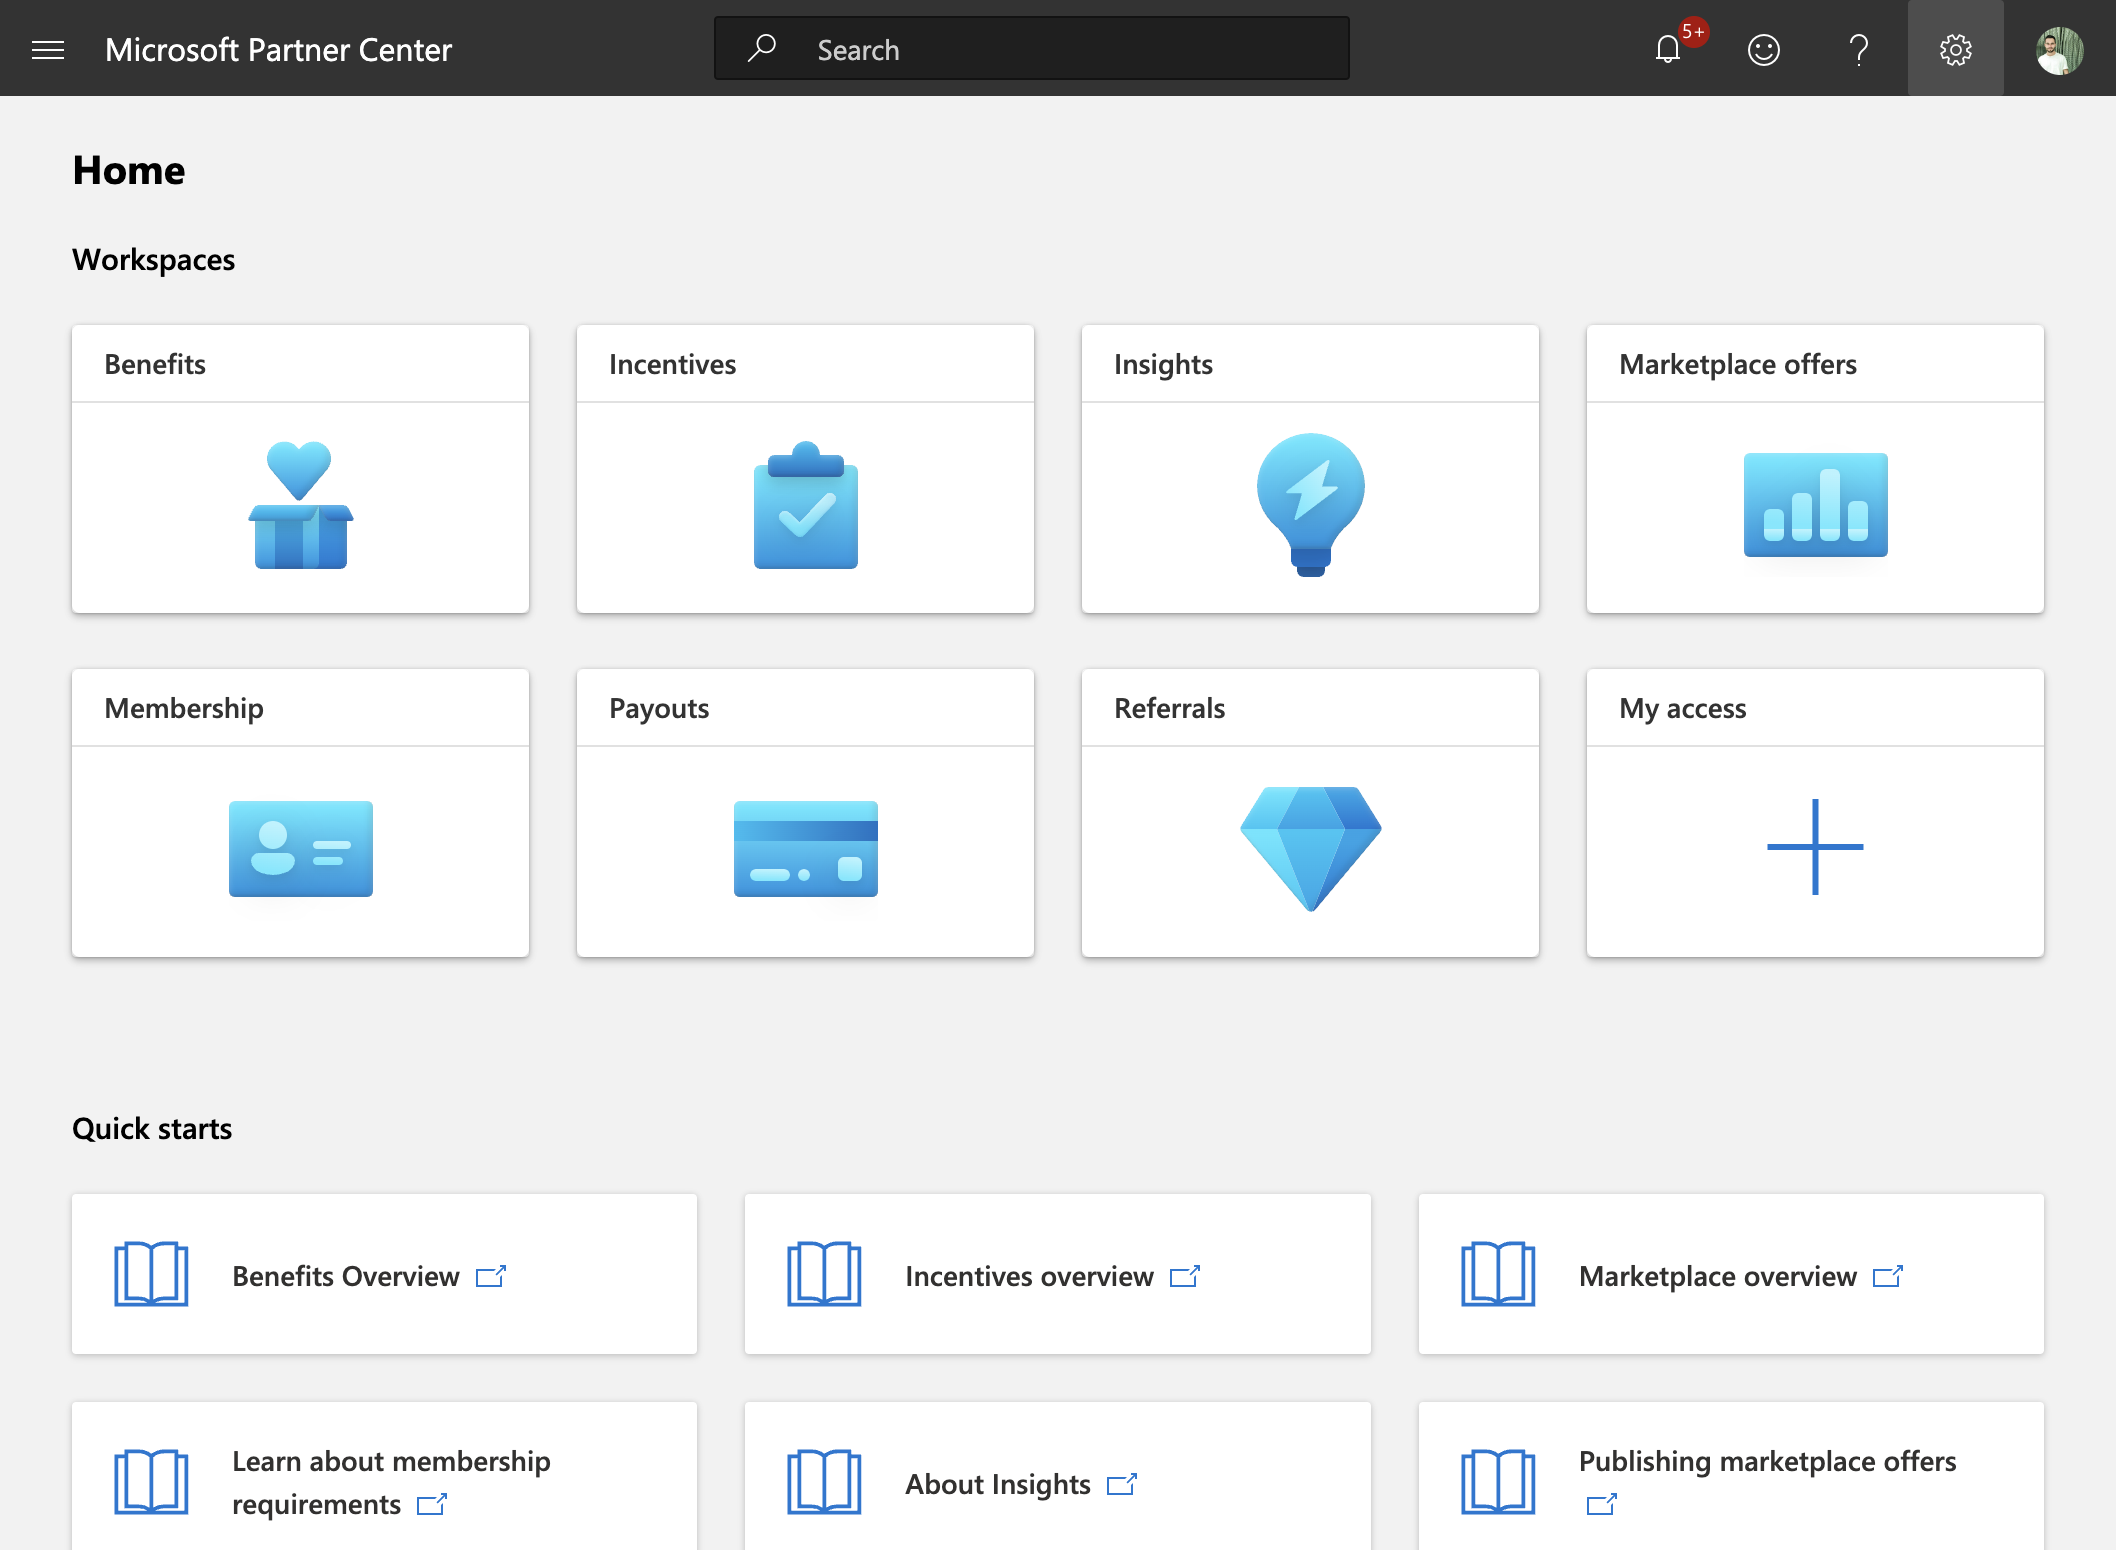Image resolution: width=2116 pixels, height=1550 pixels.
Task: Open the Benefits Overview quick start
Action: (384, 1274)
